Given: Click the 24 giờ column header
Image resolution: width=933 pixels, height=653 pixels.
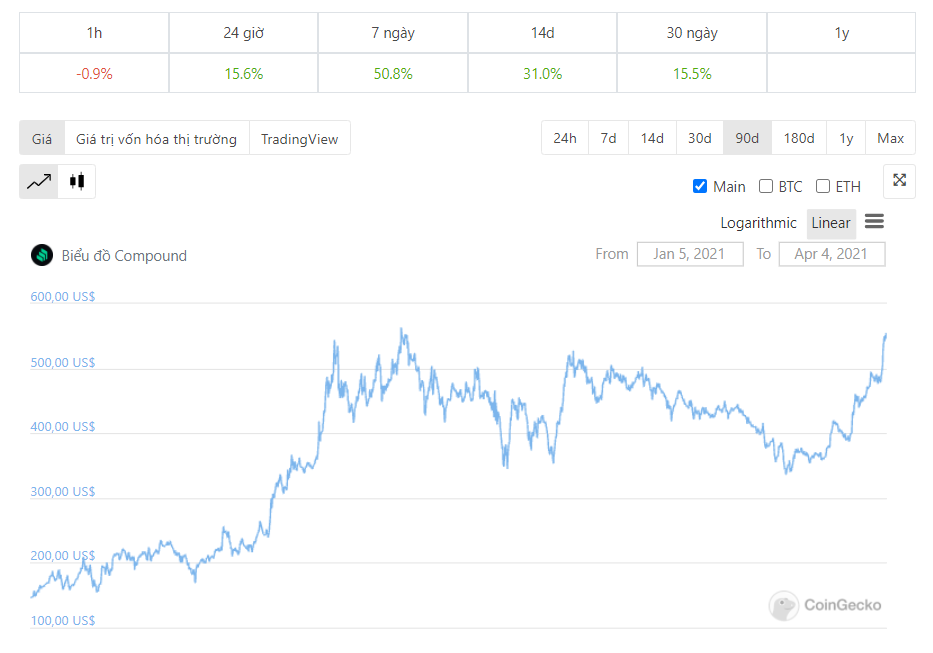Looking at the screenshot, I should 243,33.
